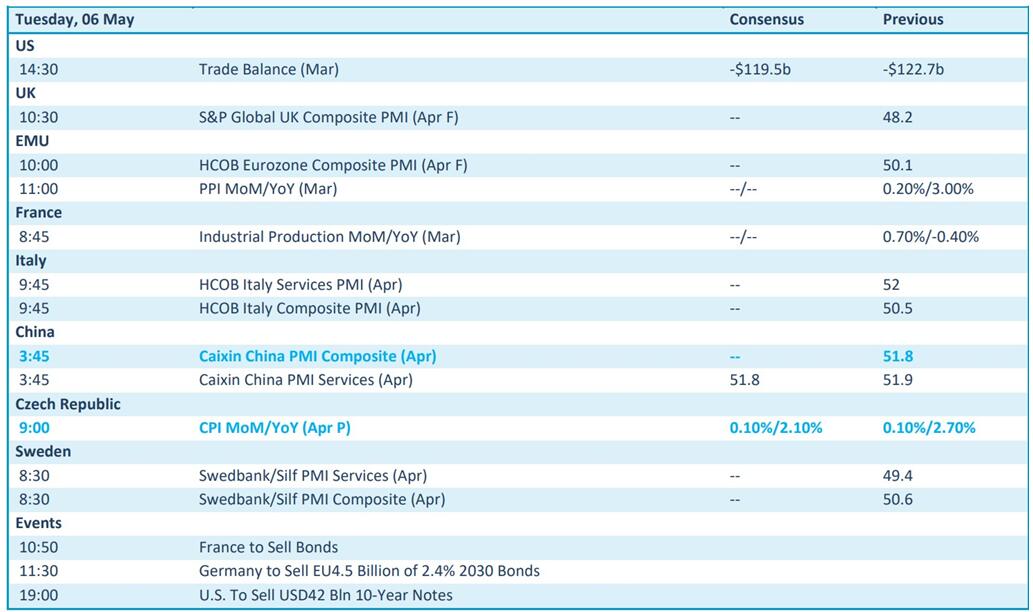Viewport: 1033px width, 612px height.
Task: Select the France country section label
Action: [x=38, y=212]
